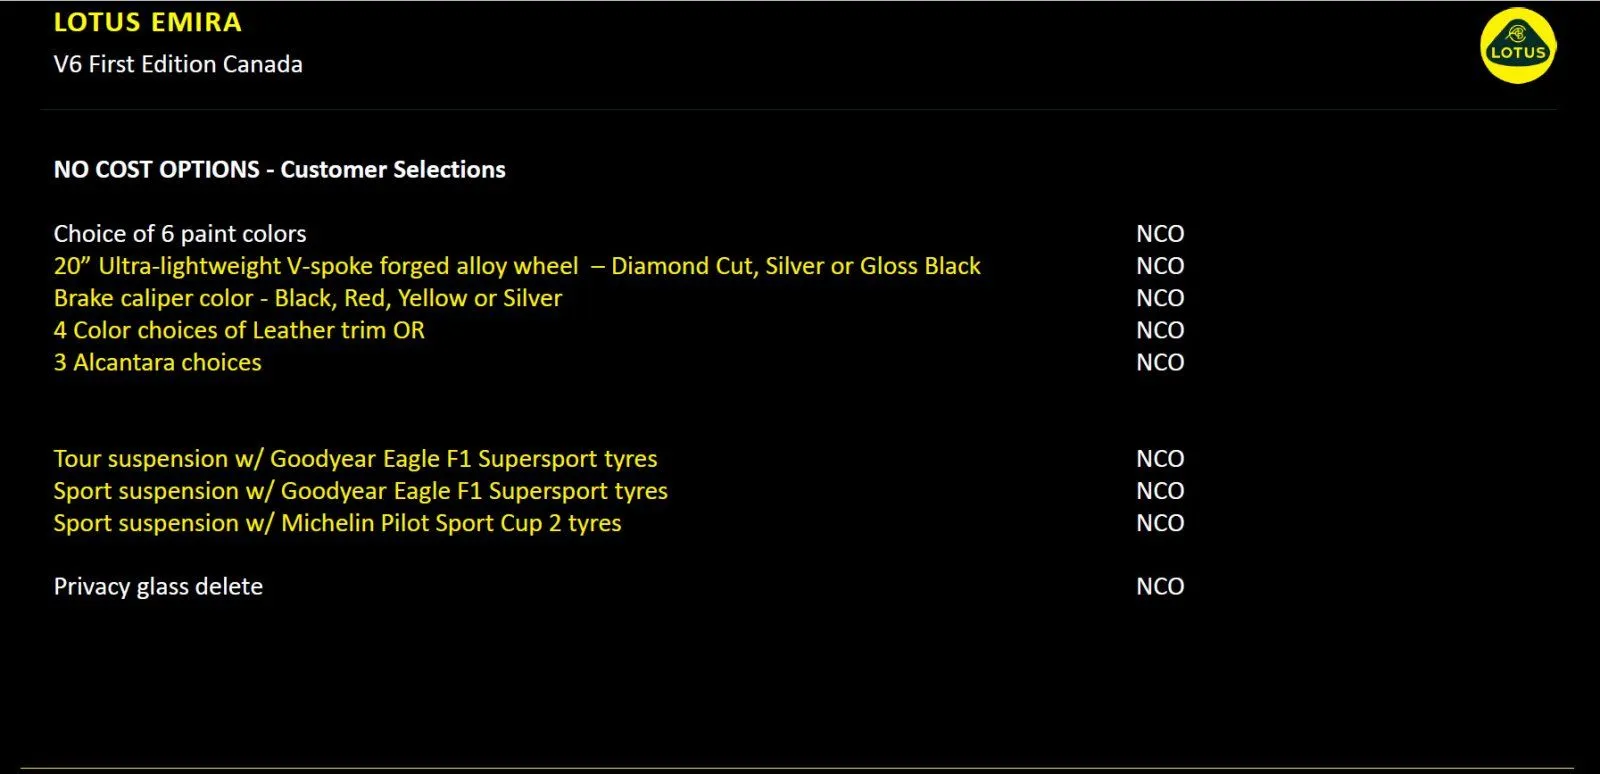Click Tour suspension with Goodyear Eagle F1 option

tap(355, 459)
